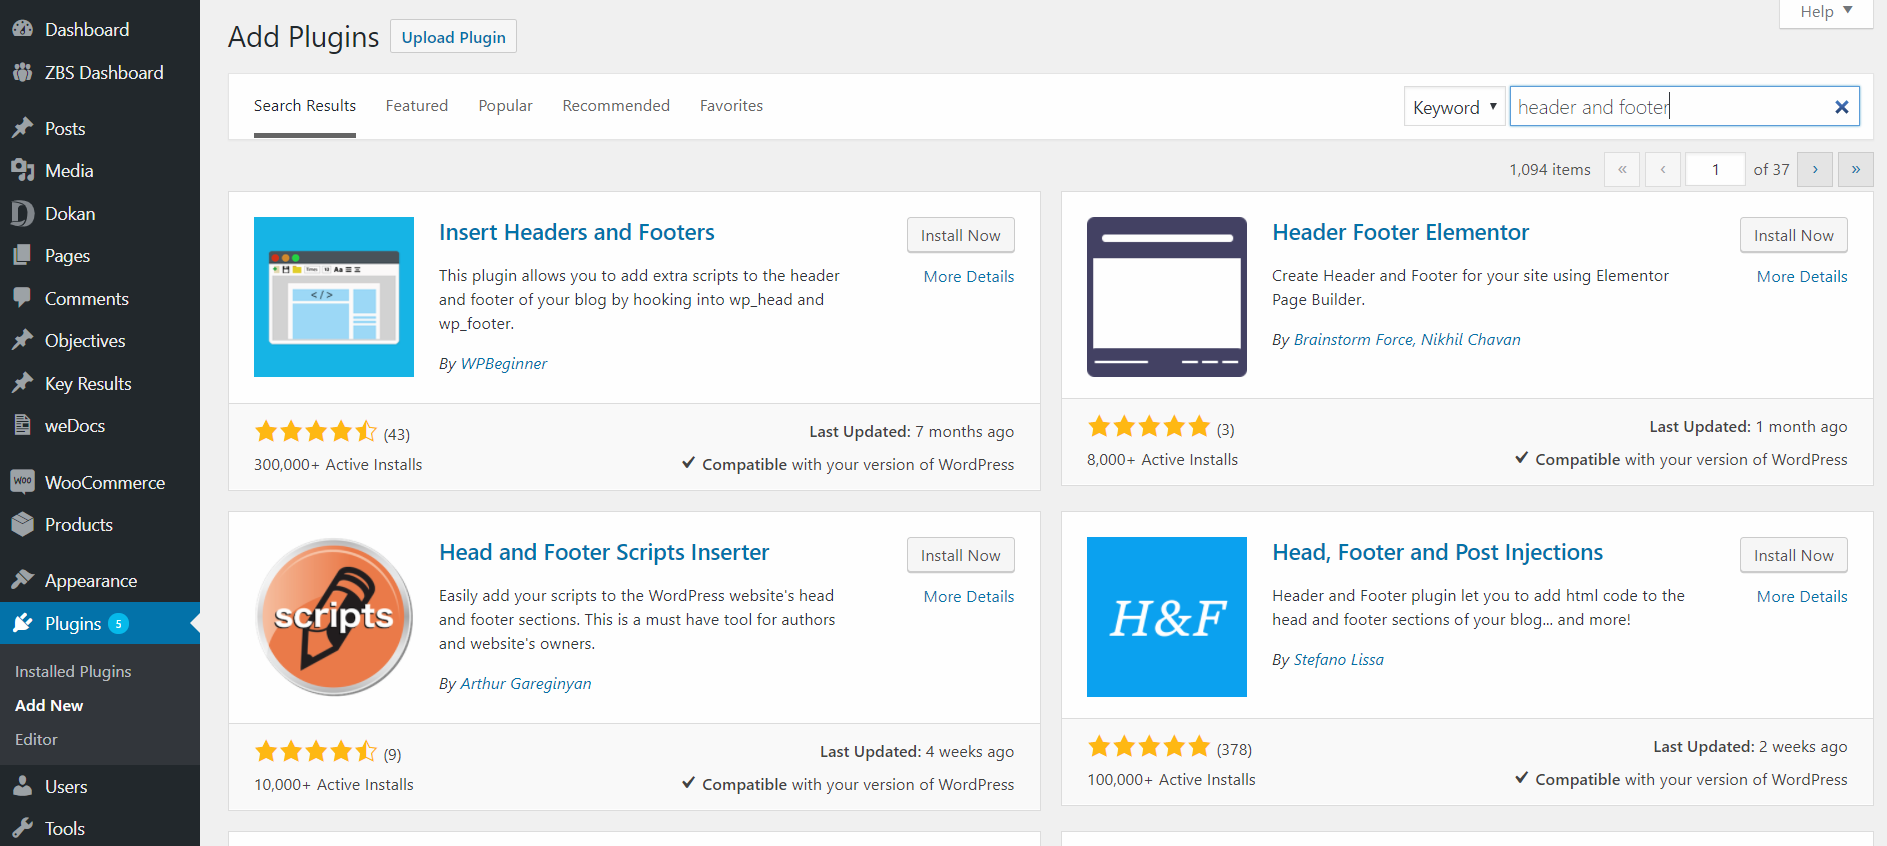Clear the search with the X icon

tap(1841, 107)
